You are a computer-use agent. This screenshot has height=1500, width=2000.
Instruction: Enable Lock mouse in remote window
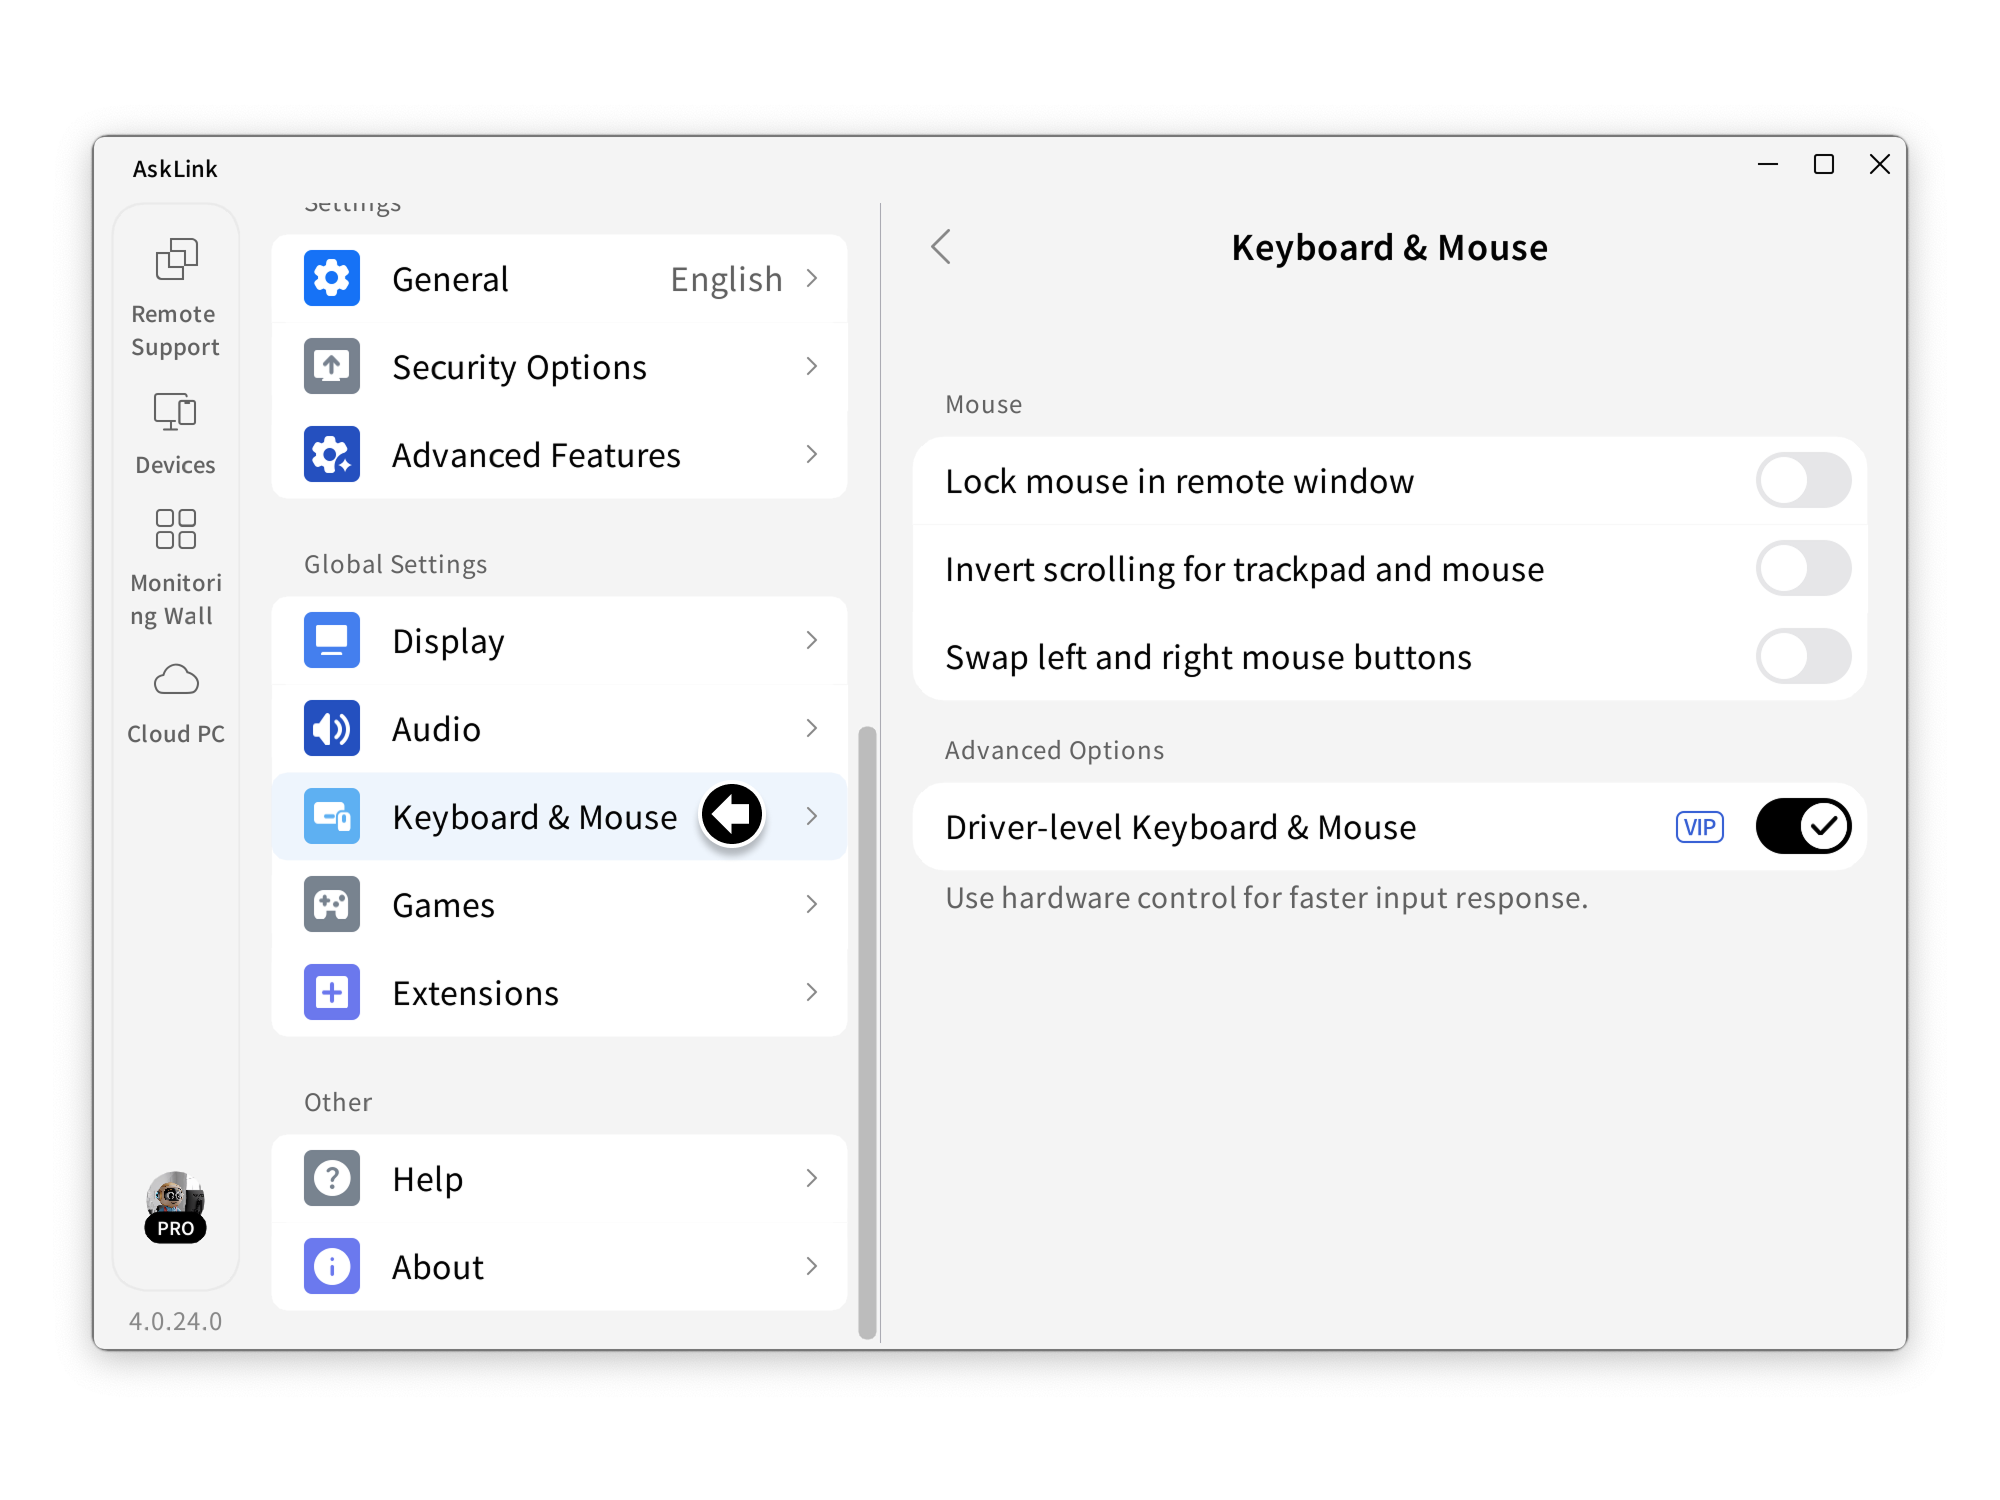coord(1803,481)
